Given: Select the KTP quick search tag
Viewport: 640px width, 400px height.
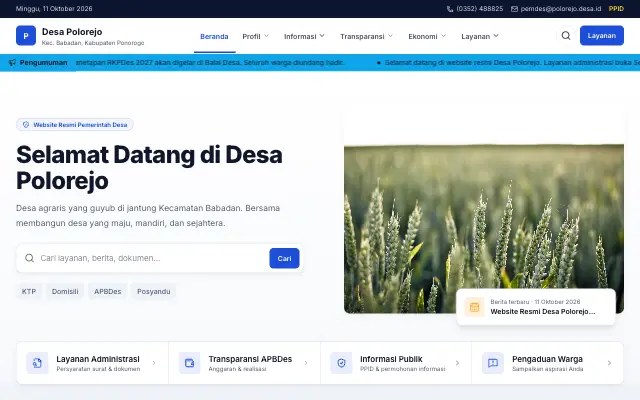Looking at the screenshot, I should (29, 291).
